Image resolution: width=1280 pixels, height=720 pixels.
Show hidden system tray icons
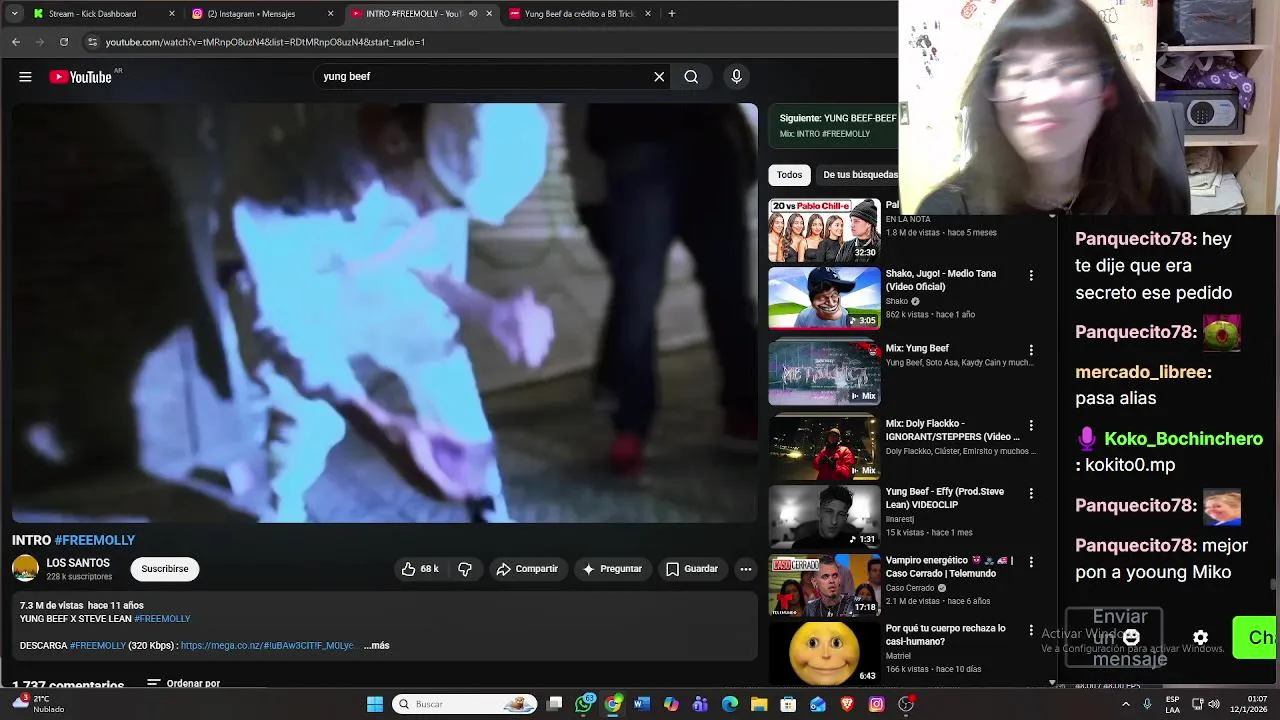(x=1126, y=704)
